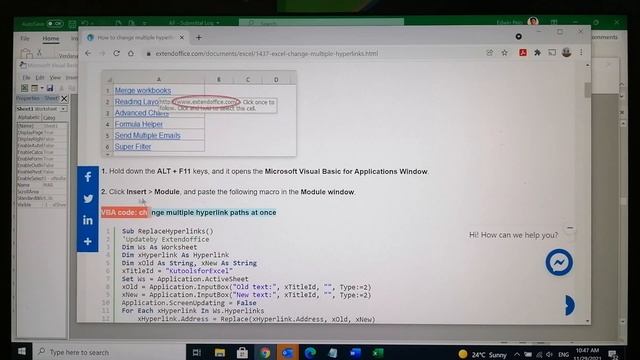Switch to Excel in the taskbar
The image size is (640, 360).
(378, 352)
